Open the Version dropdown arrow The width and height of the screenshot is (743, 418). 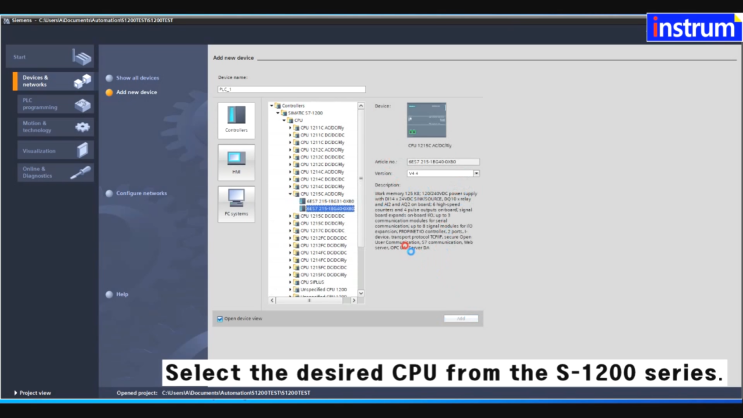coord(476,173)
